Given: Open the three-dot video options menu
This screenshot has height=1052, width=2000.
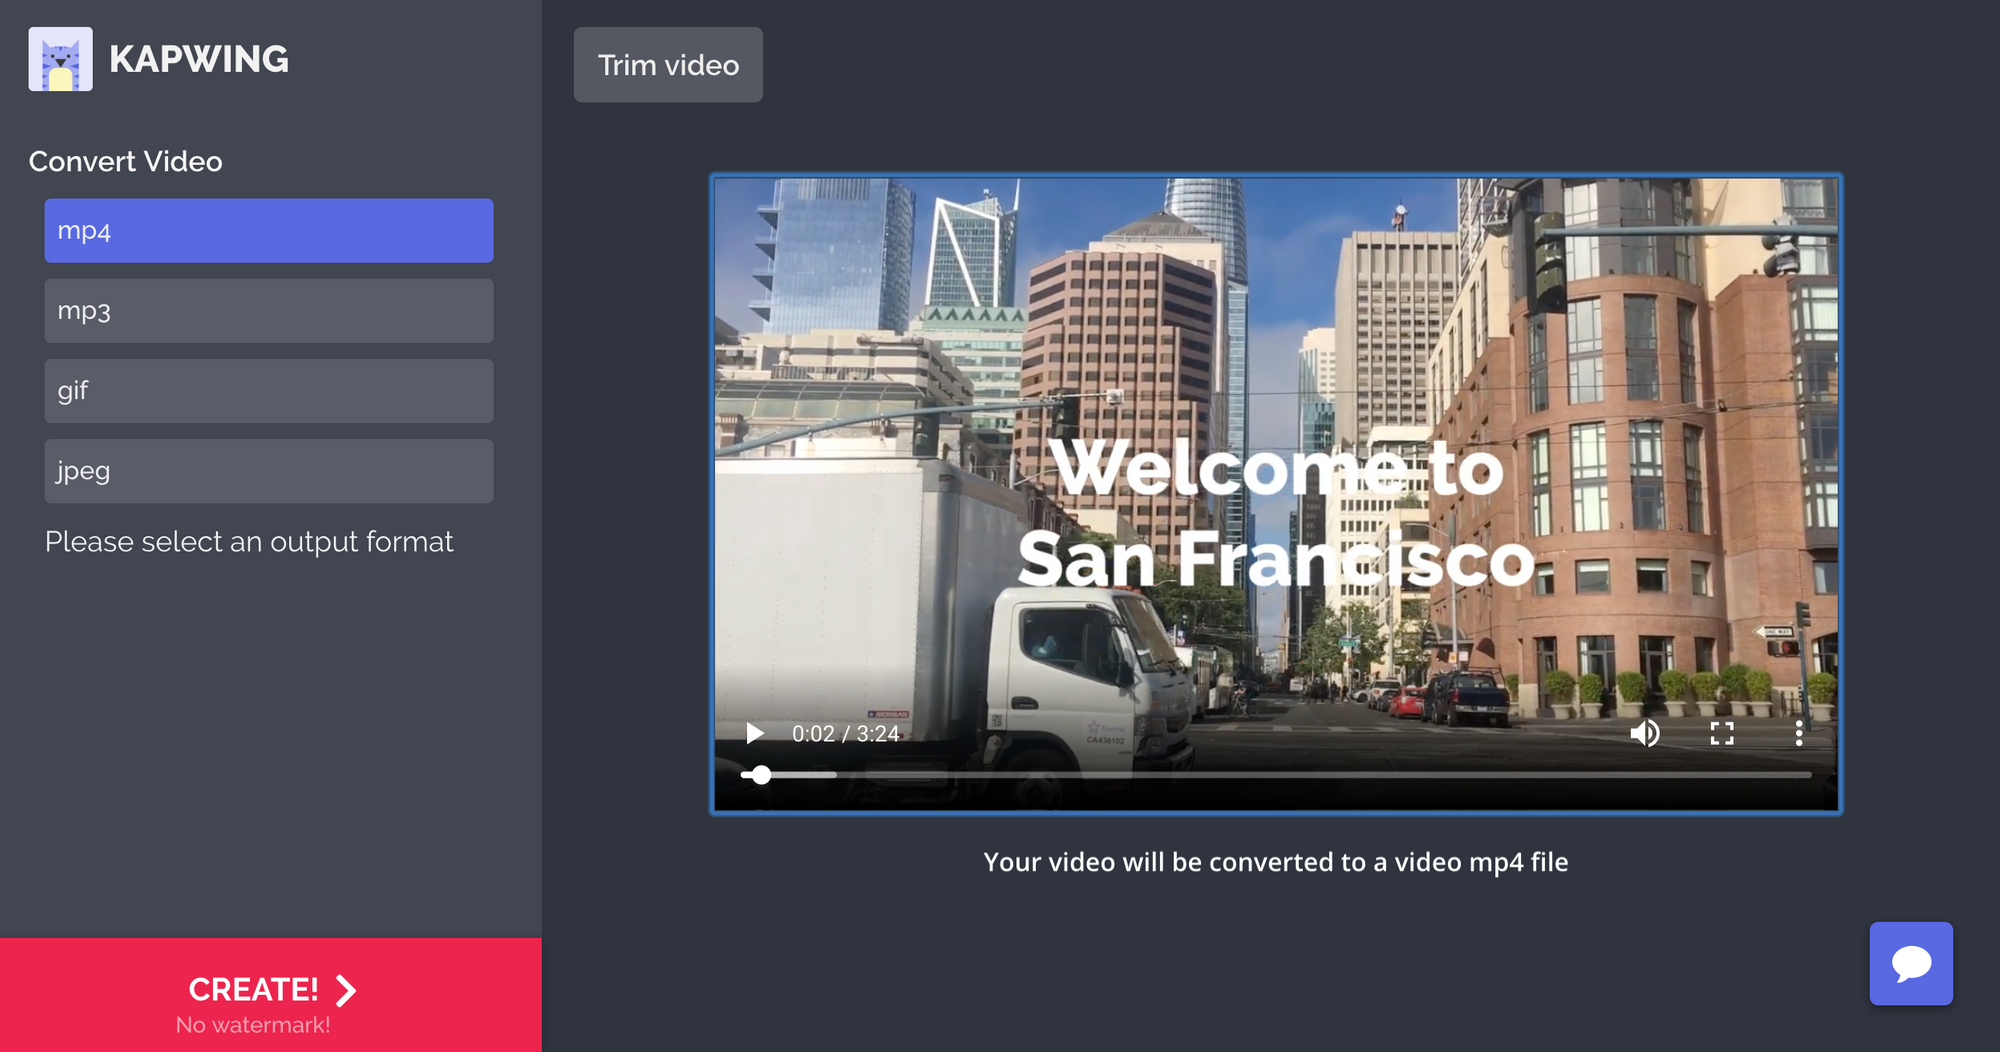Looking at the screenshot, I should coord(1798,734).
